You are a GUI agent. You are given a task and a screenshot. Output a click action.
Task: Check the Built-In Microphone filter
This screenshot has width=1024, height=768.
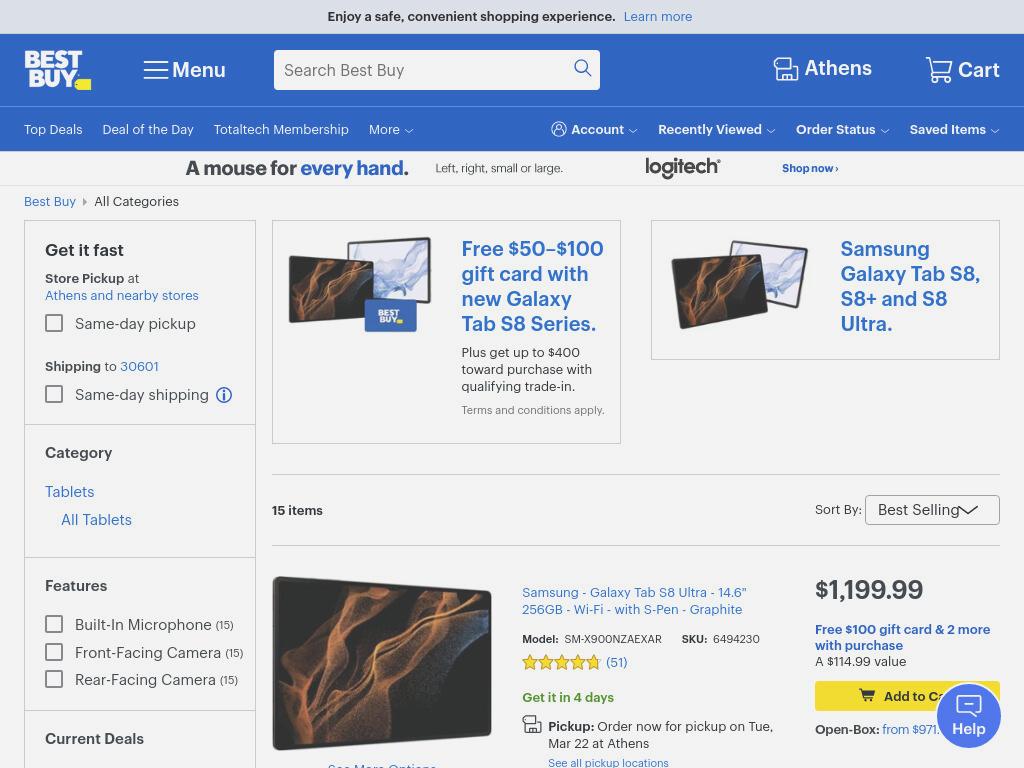(54, 624)
